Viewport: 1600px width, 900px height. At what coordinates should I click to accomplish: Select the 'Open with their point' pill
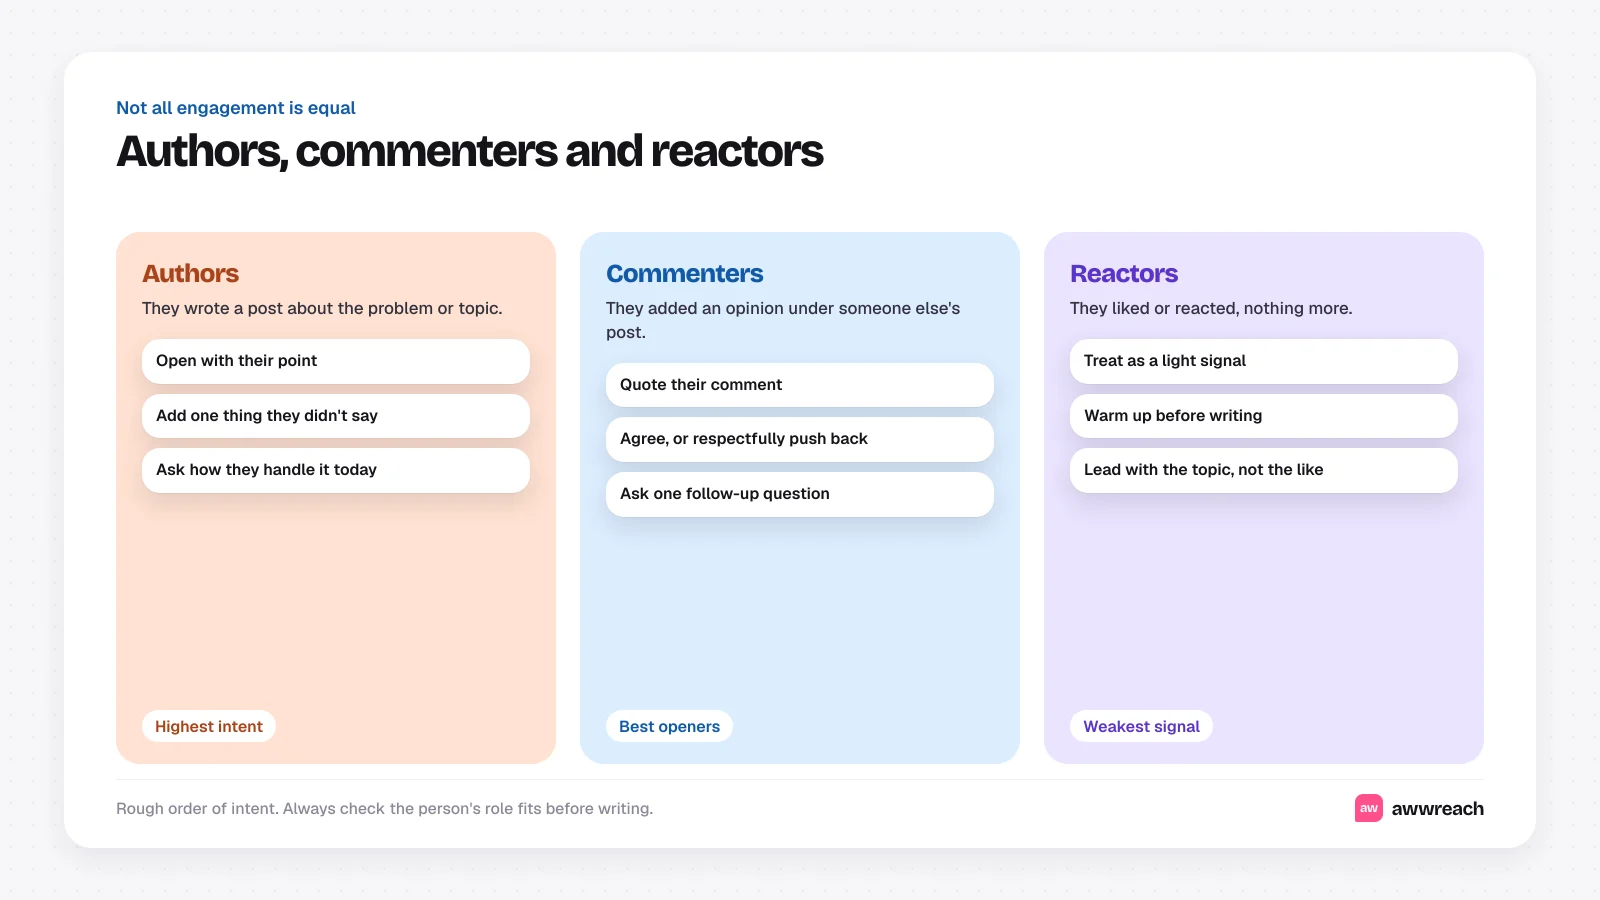pos(336,361)
